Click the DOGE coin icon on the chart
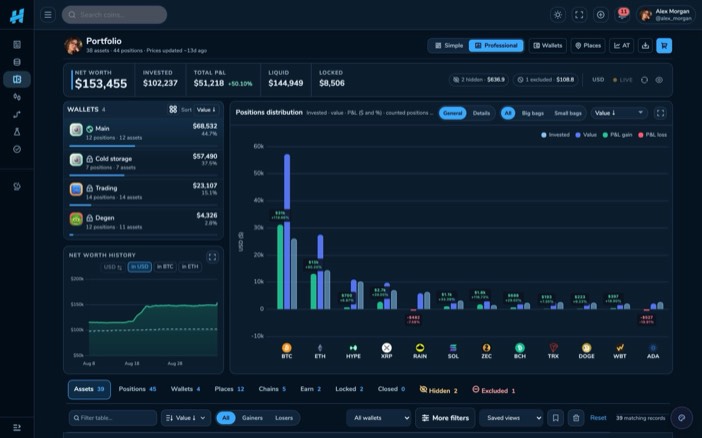 [586, 348]
